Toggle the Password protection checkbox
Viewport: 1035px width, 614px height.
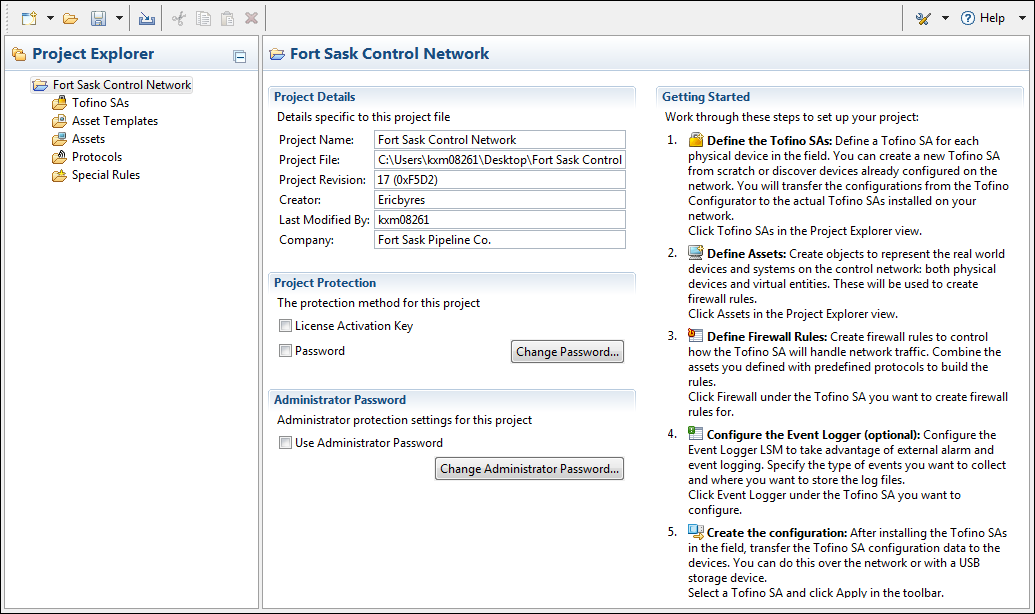(x=285, y=351)
